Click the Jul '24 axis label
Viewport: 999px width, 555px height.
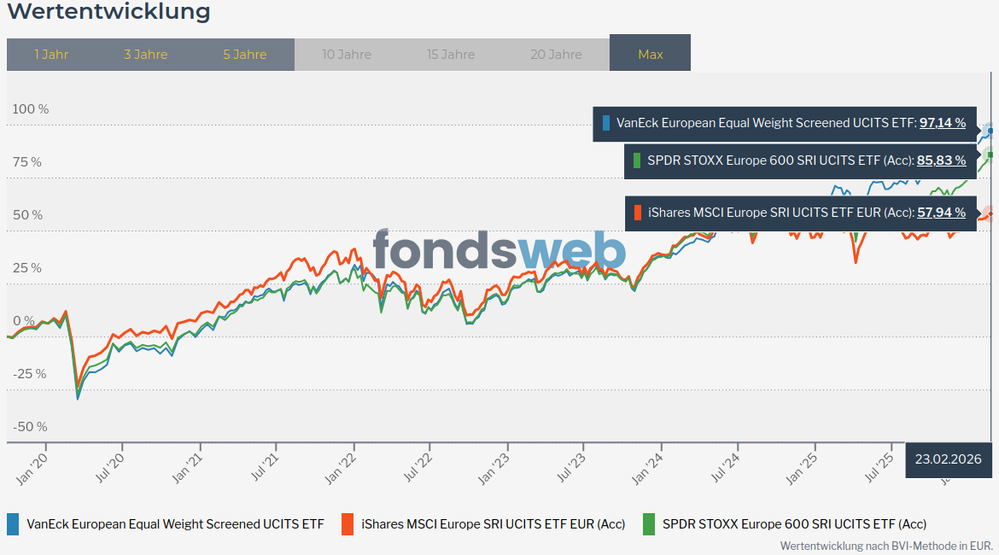pos(726,469)
